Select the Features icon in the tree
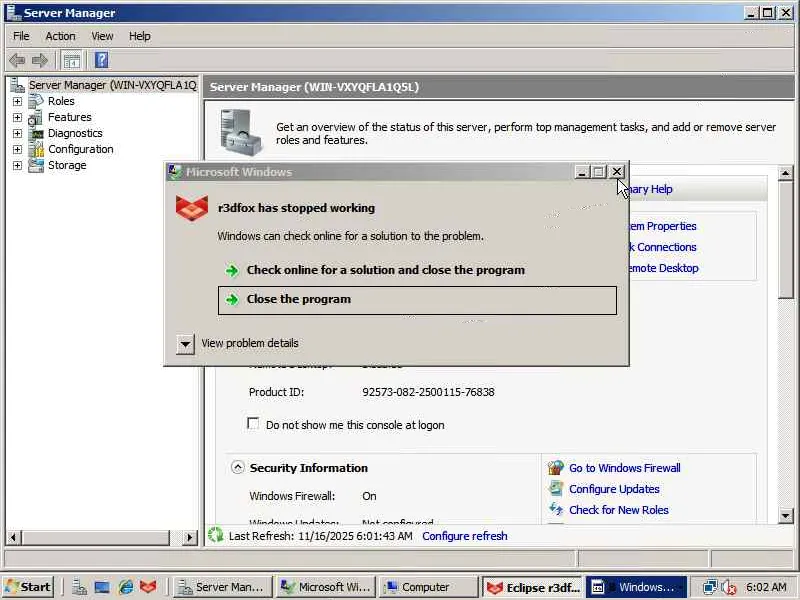Image resolution: width=800 pixels, height=600 pixels. pyautogui.click(x=36, y=117)
